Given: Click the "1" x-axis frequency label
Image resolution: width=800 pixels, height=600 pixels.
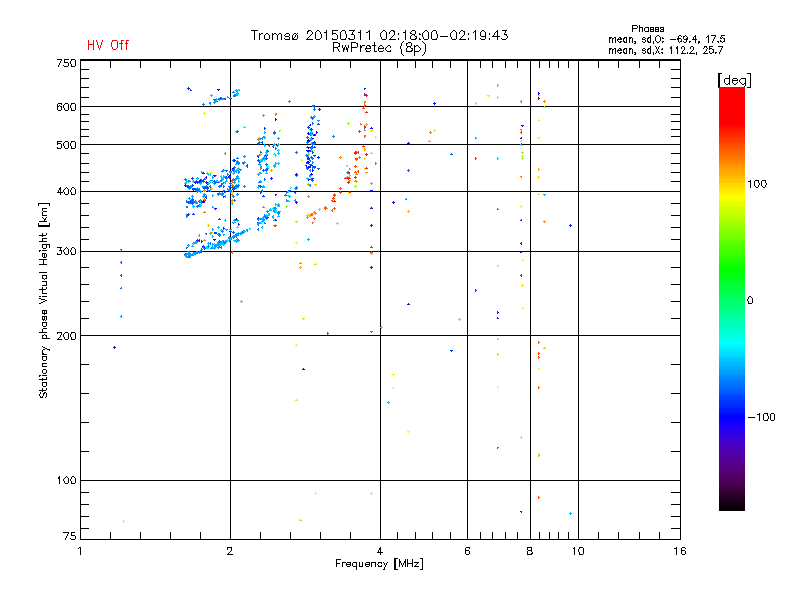Looking at the screenshot, I should tap(80, 551).
